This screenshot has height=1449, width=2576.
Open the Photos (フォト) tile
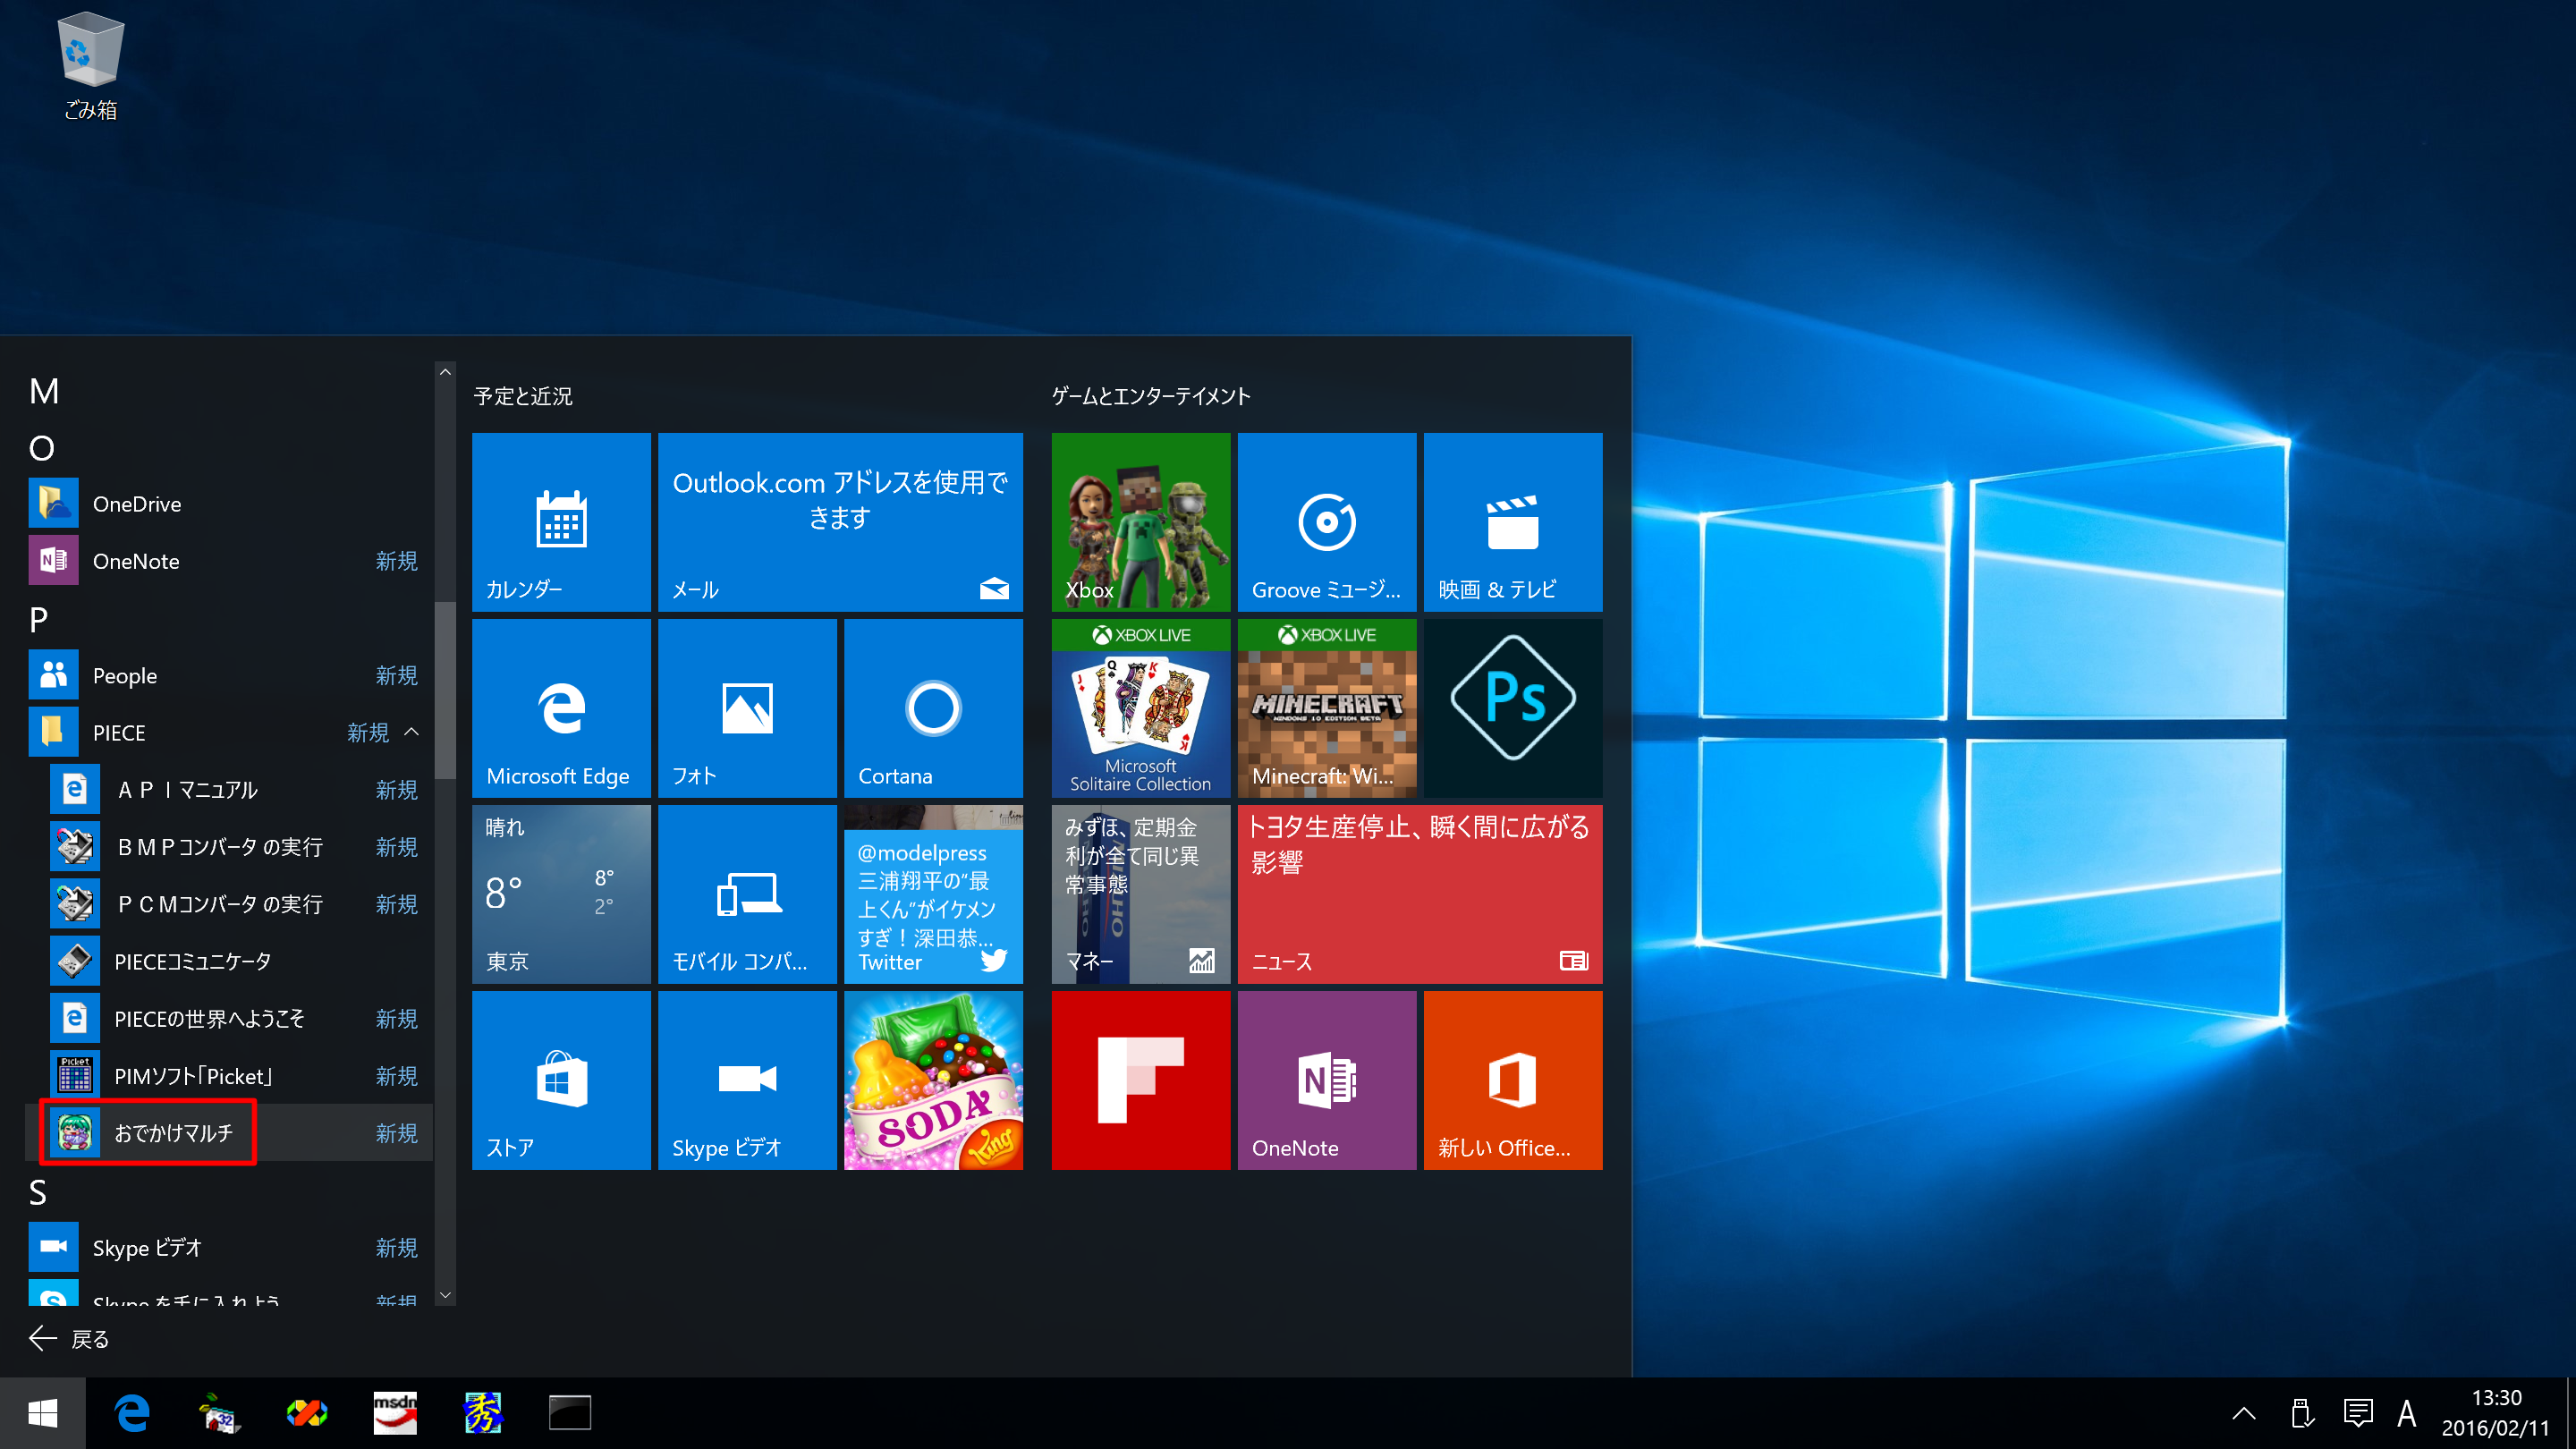(747, 707)
